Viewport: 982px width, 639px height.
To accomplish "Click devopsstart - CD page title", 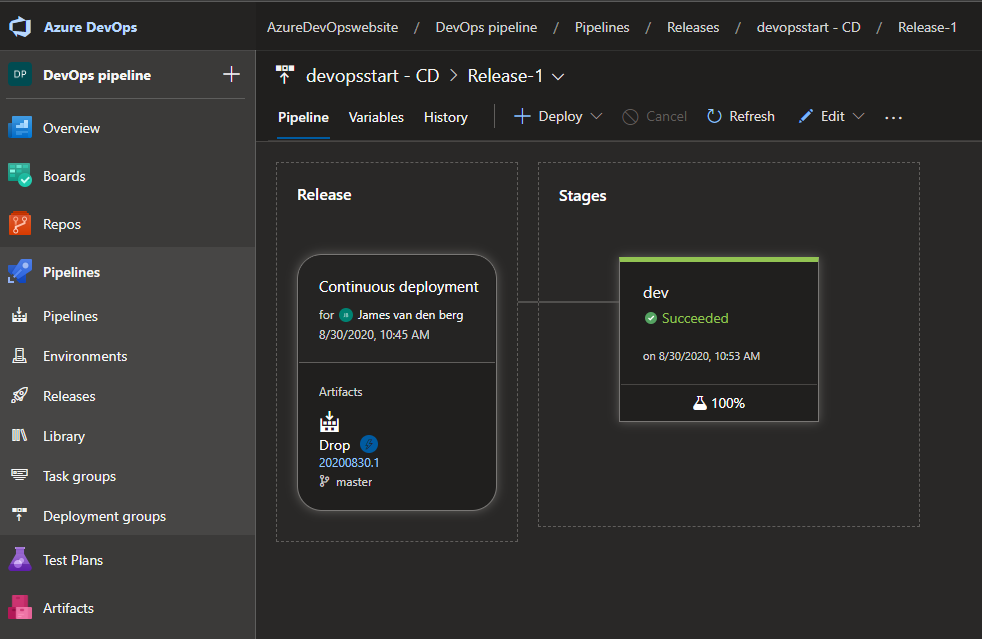I will tap(372, 76).
